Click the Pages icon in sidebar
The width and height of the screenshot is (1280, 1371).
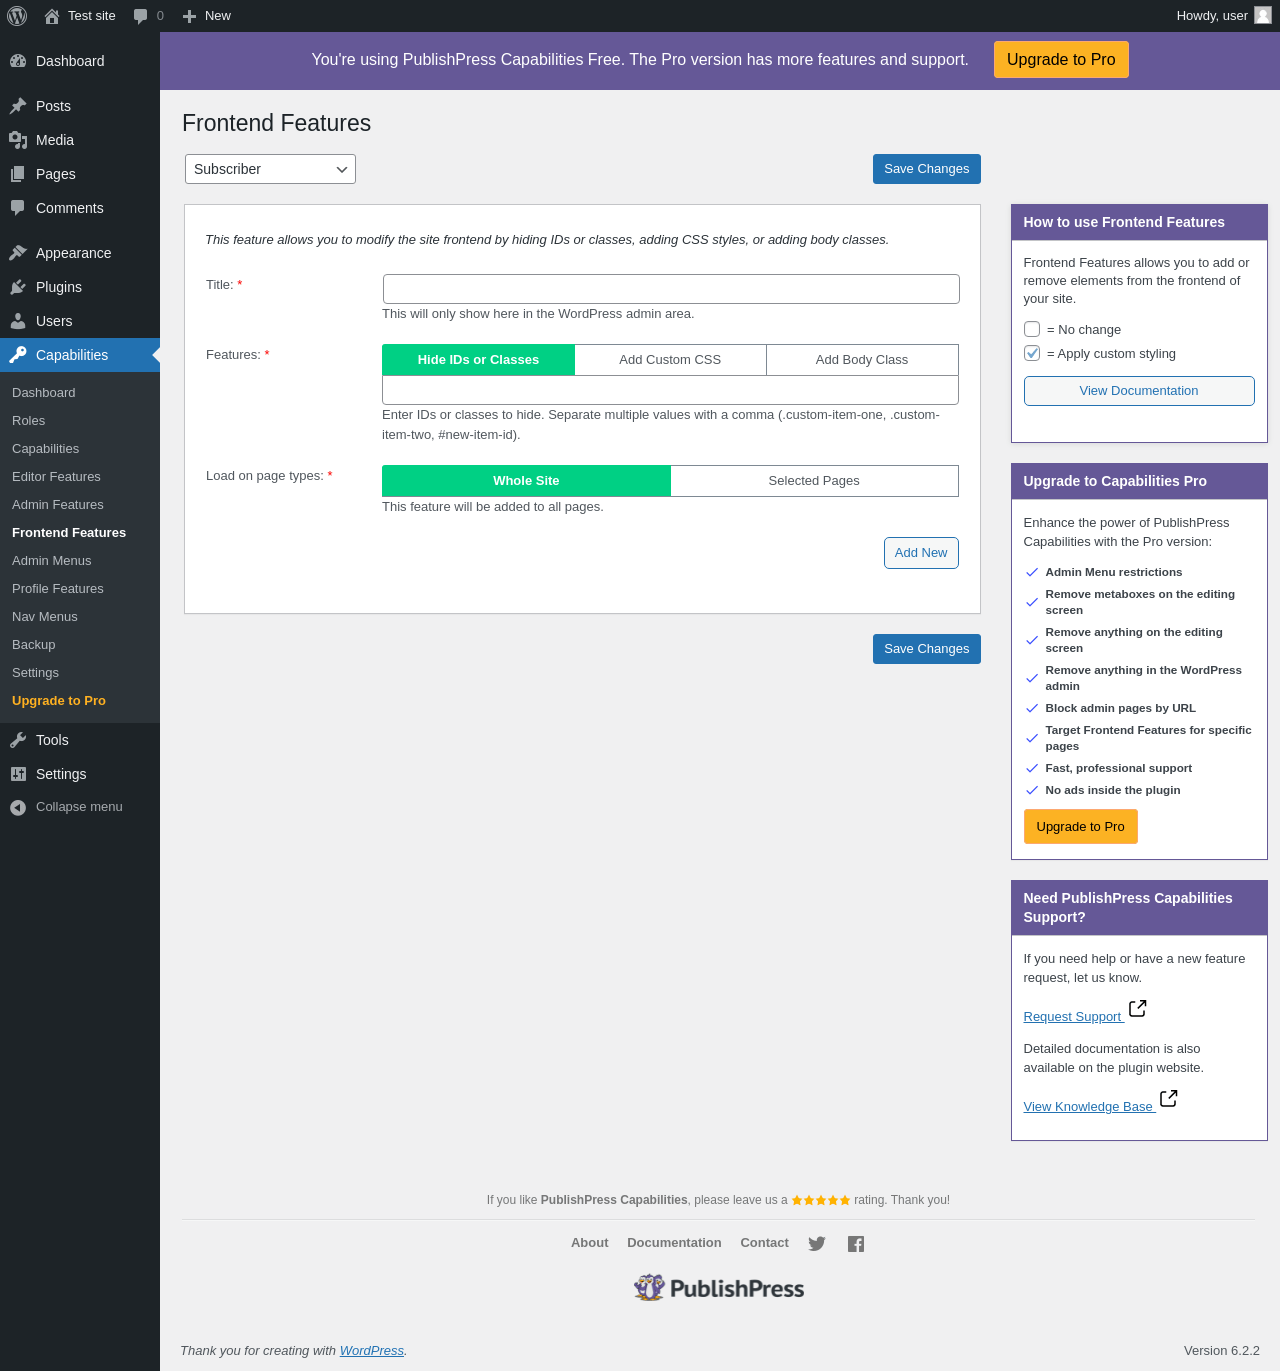pos(18,174)
